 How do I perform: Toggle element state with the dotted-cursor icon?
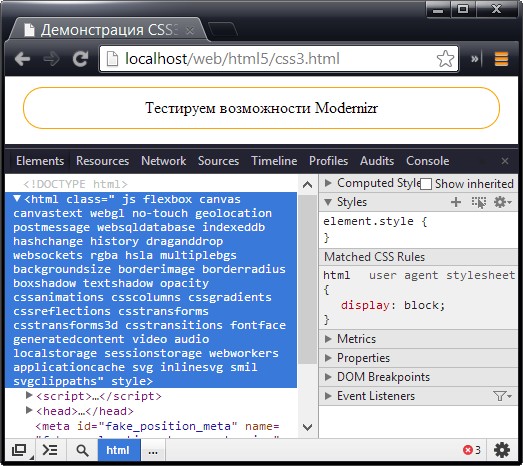click(x=479, y=202)
